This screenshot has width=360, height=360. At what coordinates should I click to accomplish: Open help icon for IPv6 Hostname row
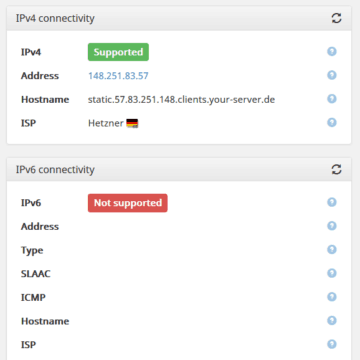coord(332,320)
